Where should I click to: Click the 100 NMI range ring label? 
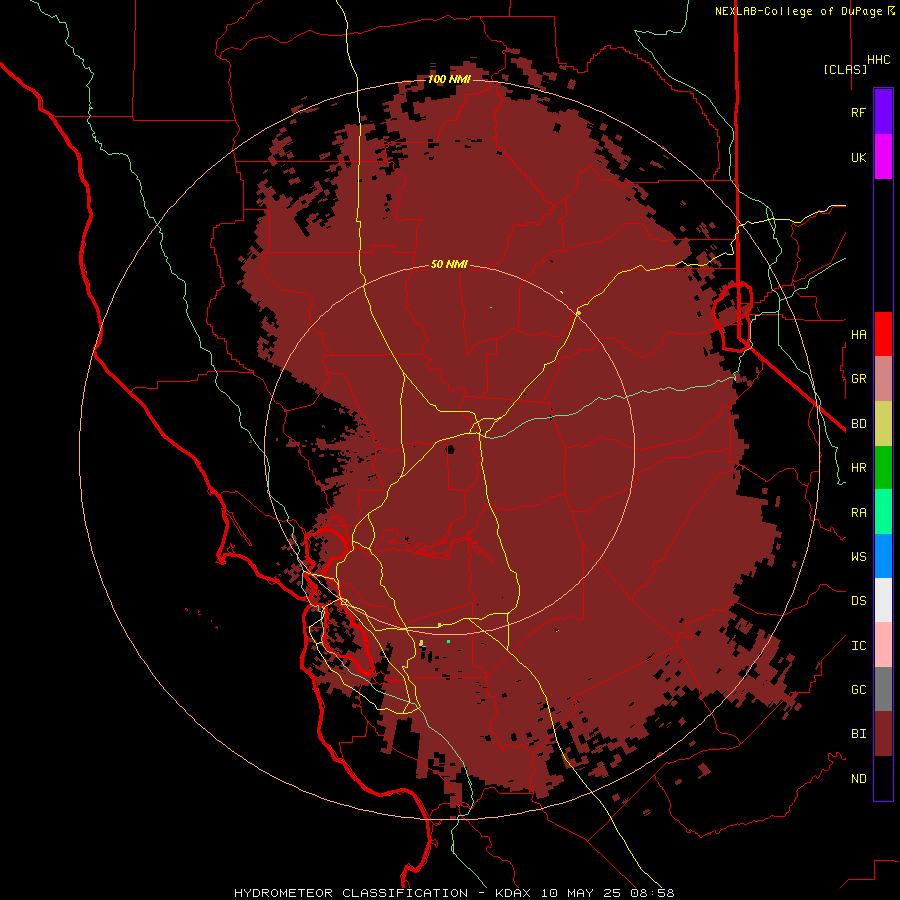tap(449, 79)
